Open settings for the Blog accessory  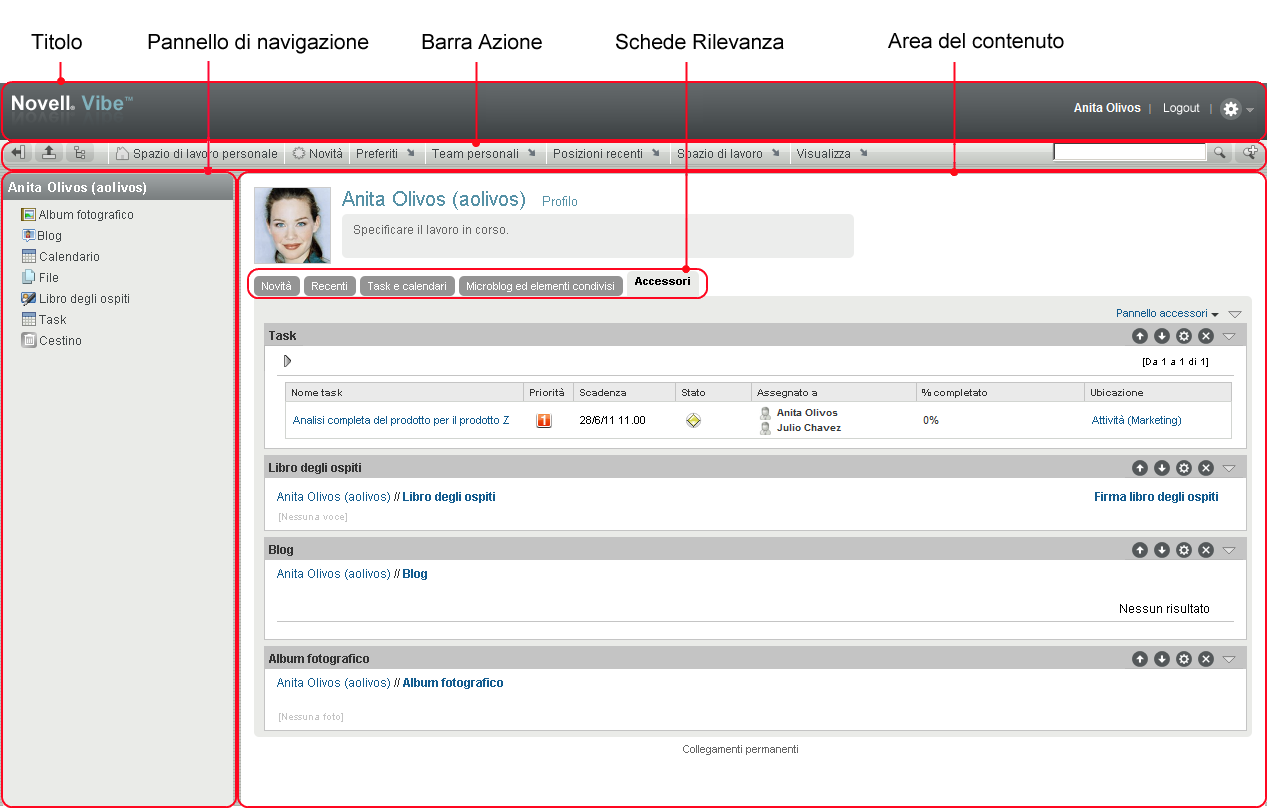pos(1184,550)
